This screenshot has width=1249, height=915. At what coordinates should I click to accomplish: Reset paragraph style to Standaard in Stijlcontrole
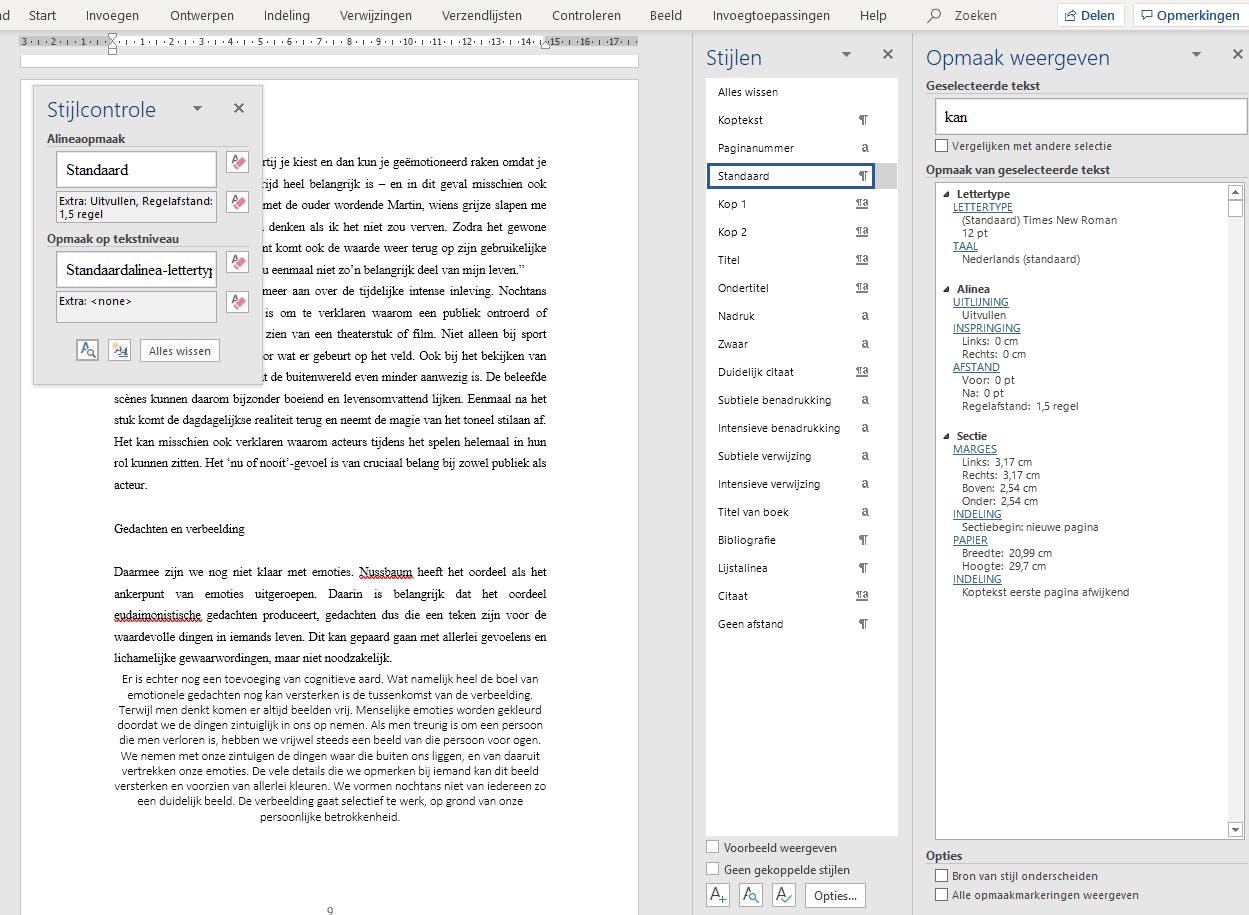point(237,162)
